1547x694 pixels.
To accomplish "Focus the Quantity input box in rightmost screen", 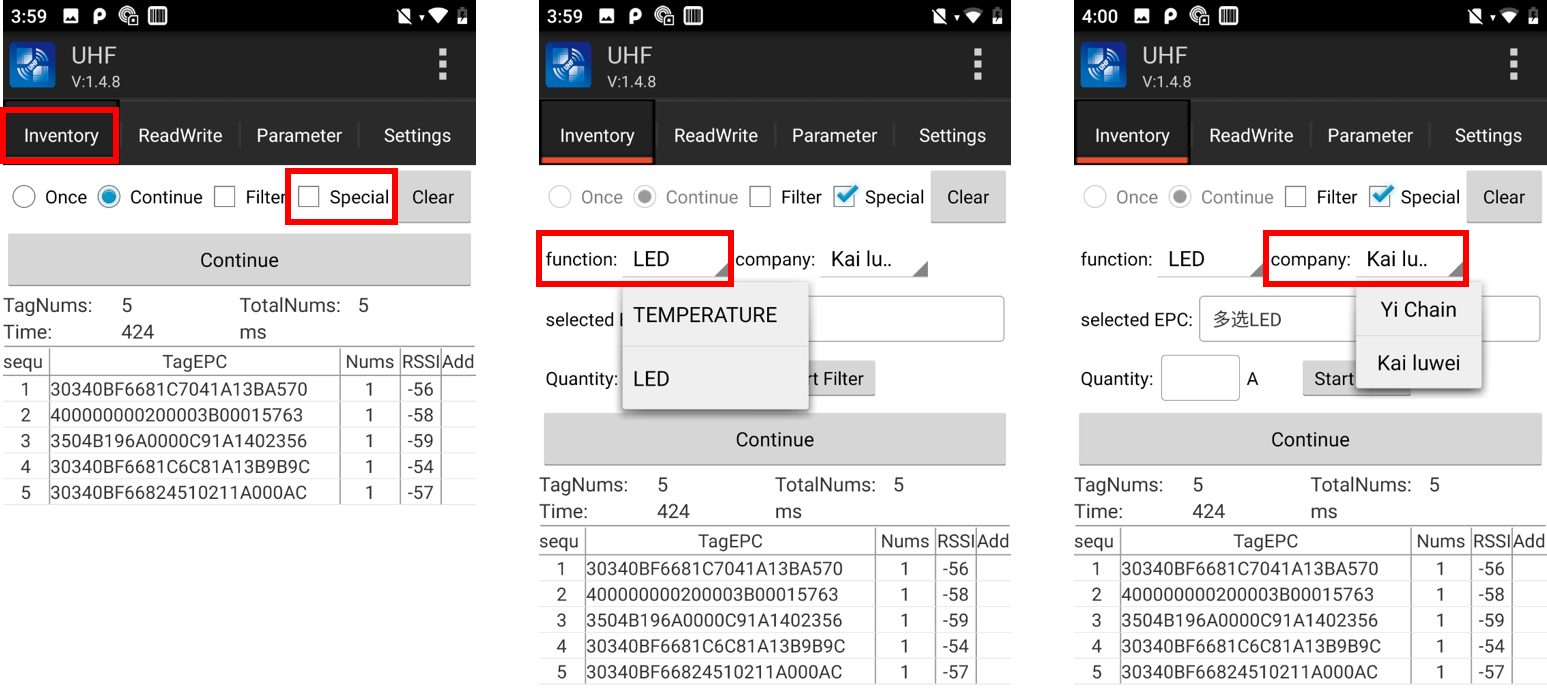I will (x=1199, y=379).
